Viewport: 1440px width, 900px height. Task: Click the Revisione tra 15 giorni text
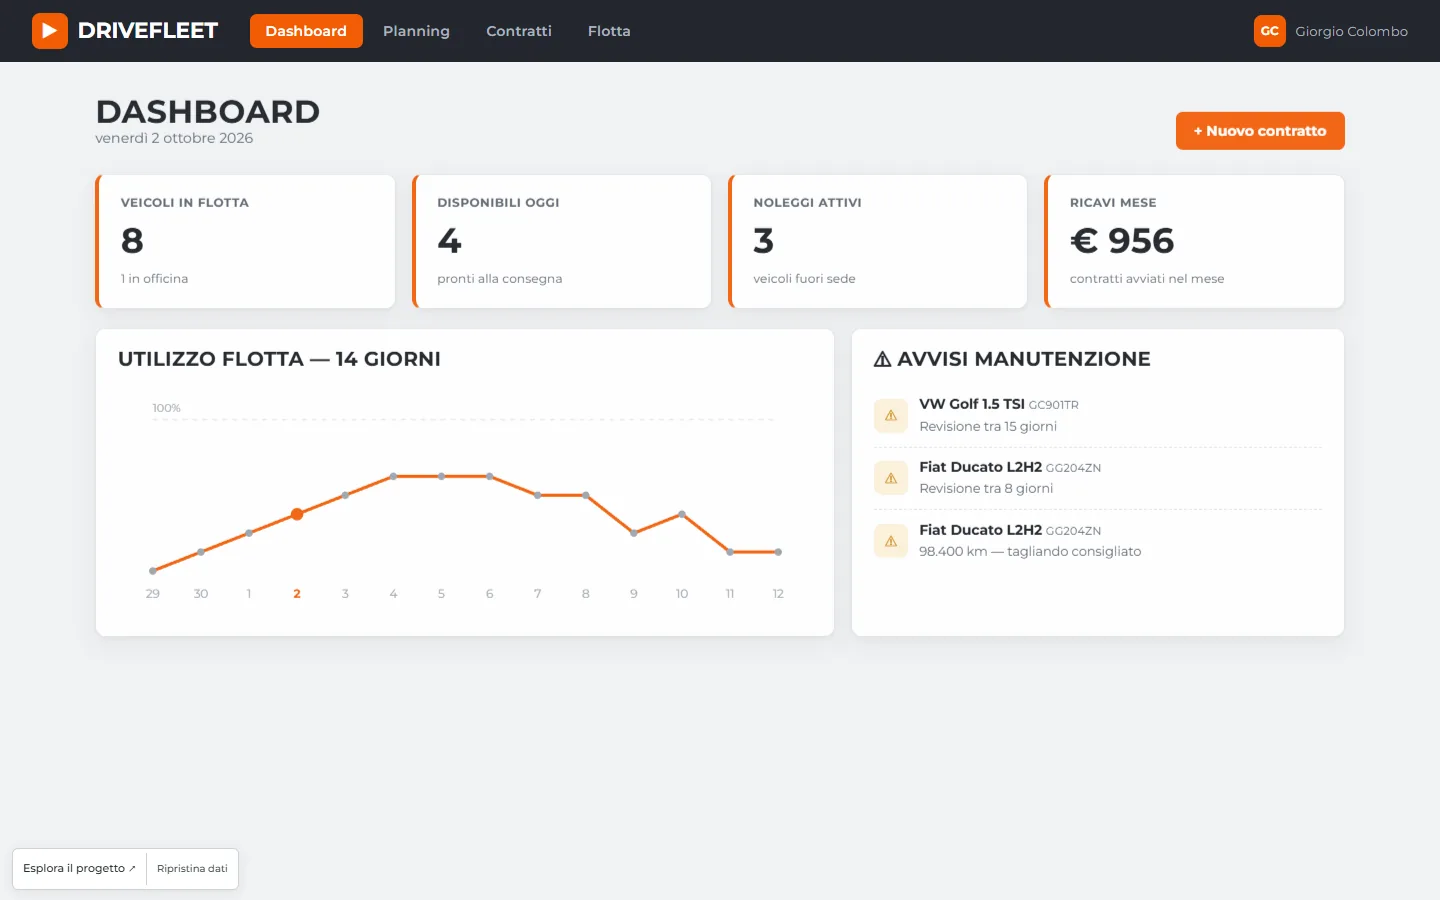(988, 426)
